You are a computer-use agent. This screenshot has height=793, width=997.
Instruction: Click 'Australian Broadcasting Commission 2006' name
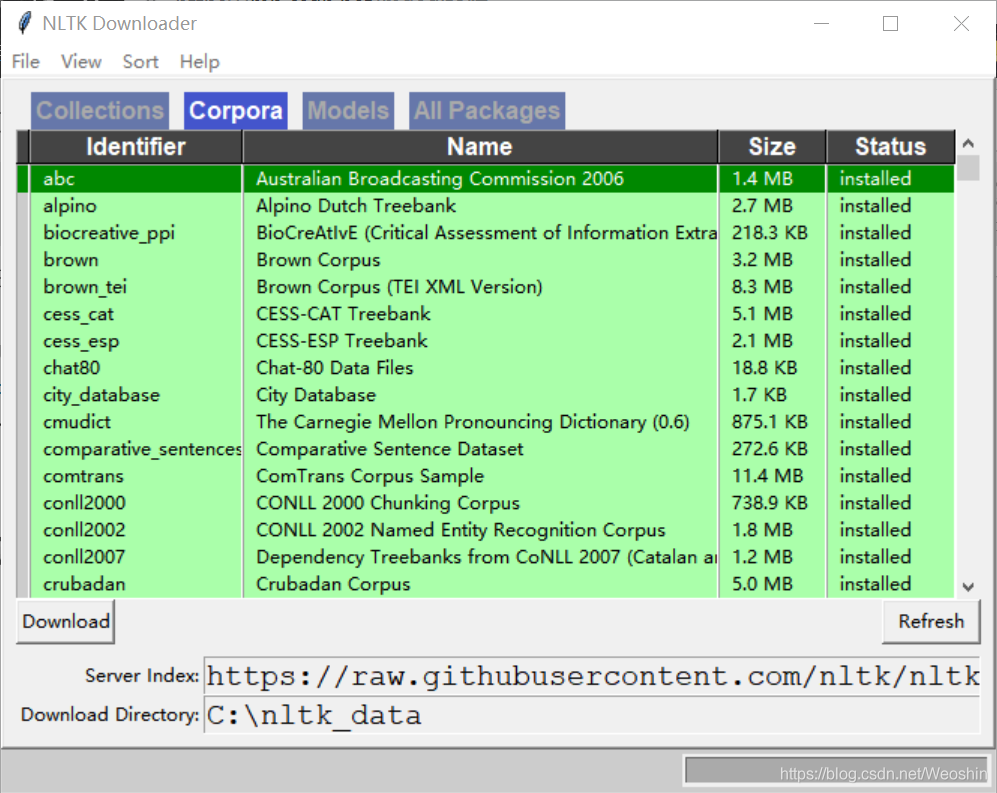click(440, 179)
